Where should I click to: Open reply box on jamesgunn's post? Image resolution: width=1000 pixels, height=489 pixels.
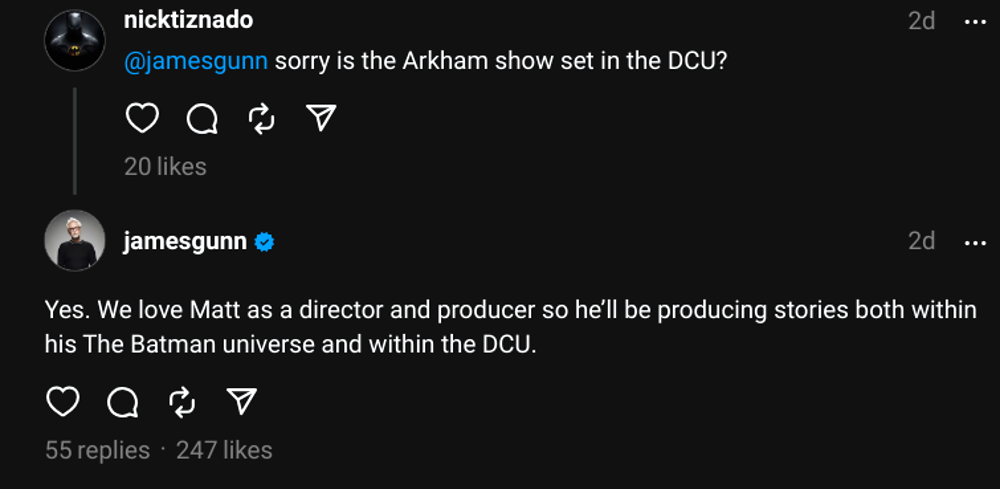point(122,402)
